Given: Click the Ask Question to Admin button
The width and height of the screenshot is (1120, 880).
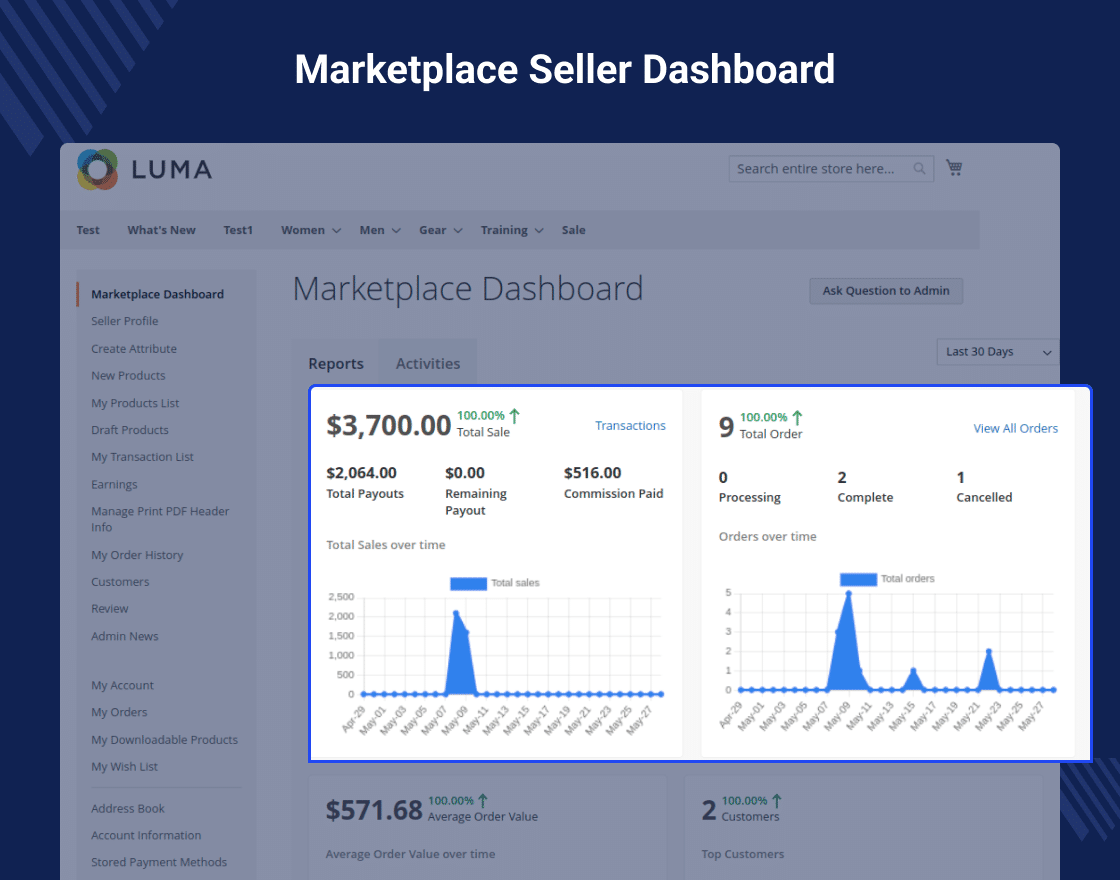Looking at the screenshot, I should 885,291.
